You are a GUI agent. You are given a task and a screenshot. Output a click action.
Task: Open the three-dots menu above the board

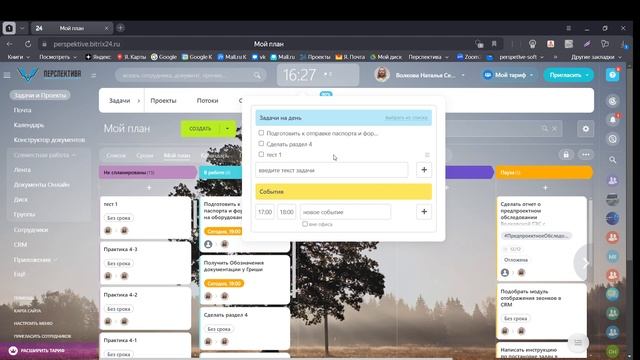pos(586,155)
